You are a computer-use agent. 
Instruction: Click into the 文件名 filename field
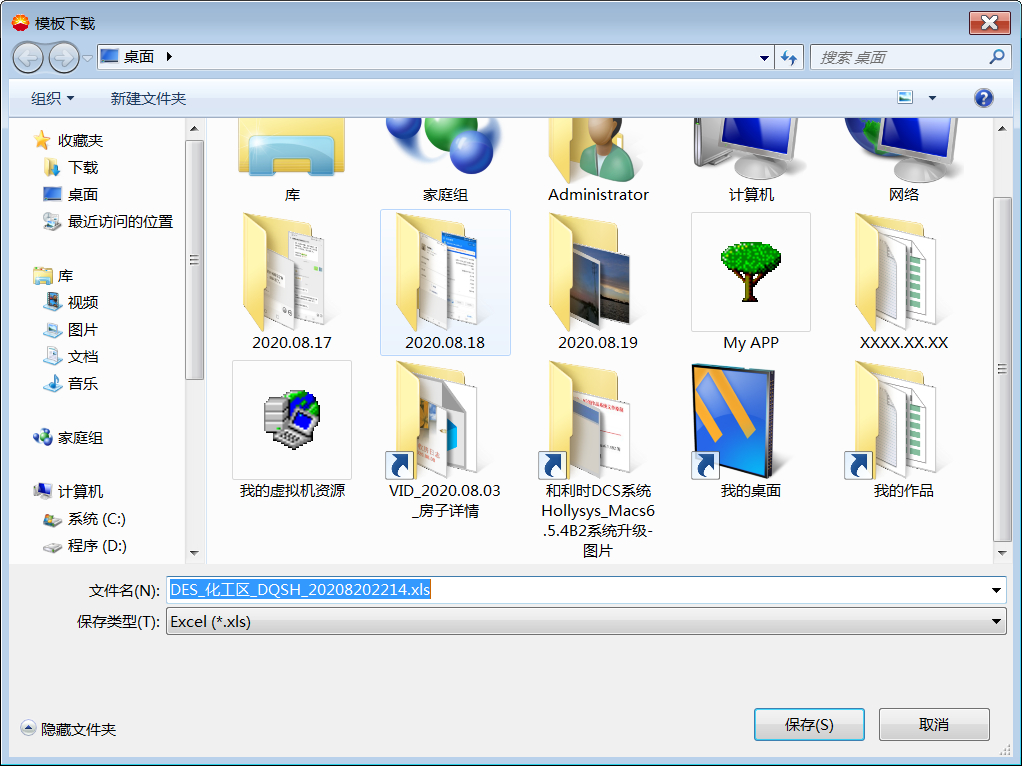click(x=577, y=590)
